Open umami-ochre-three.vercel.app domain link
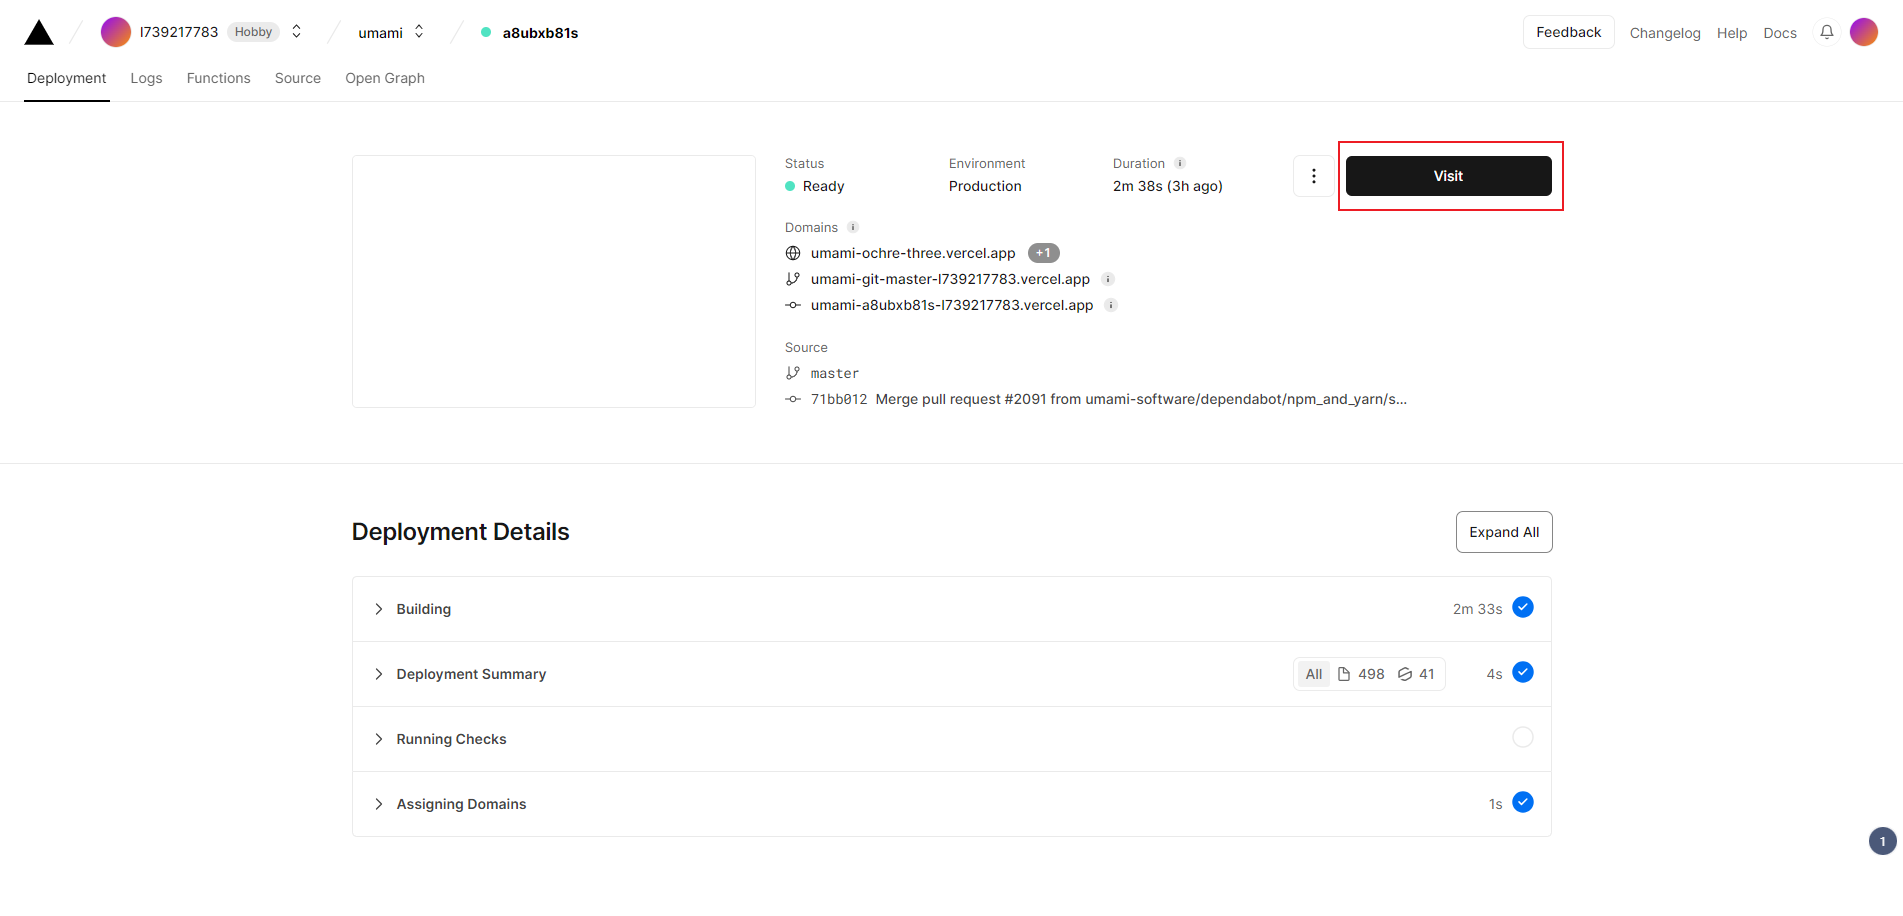 tap(913, 253)
